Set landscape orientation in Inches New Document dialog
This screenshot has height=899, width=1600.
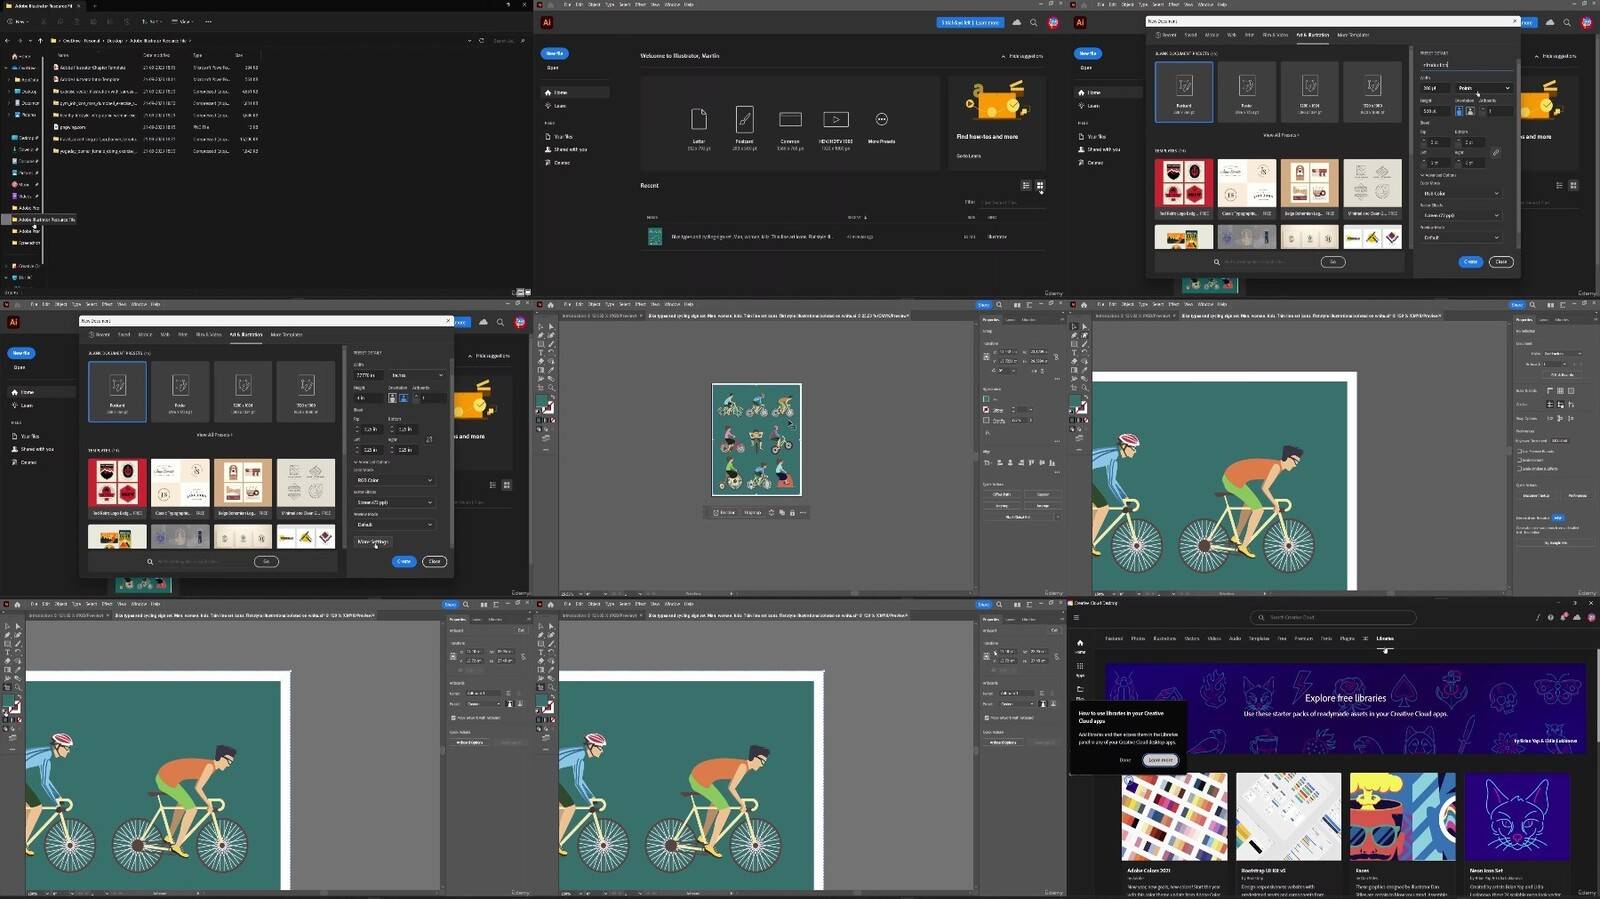click(x=403, y=398)
